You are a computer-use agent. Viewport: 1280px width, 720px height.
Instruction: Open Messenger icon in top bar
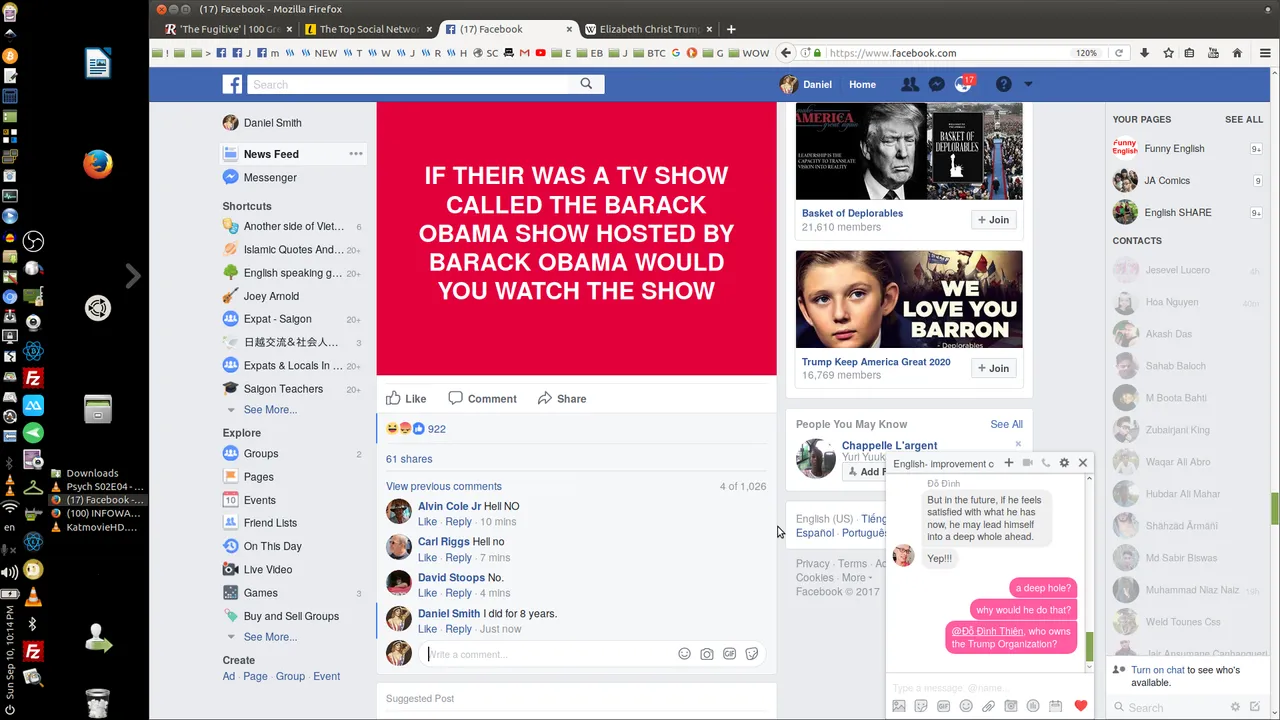coord(937,85)
